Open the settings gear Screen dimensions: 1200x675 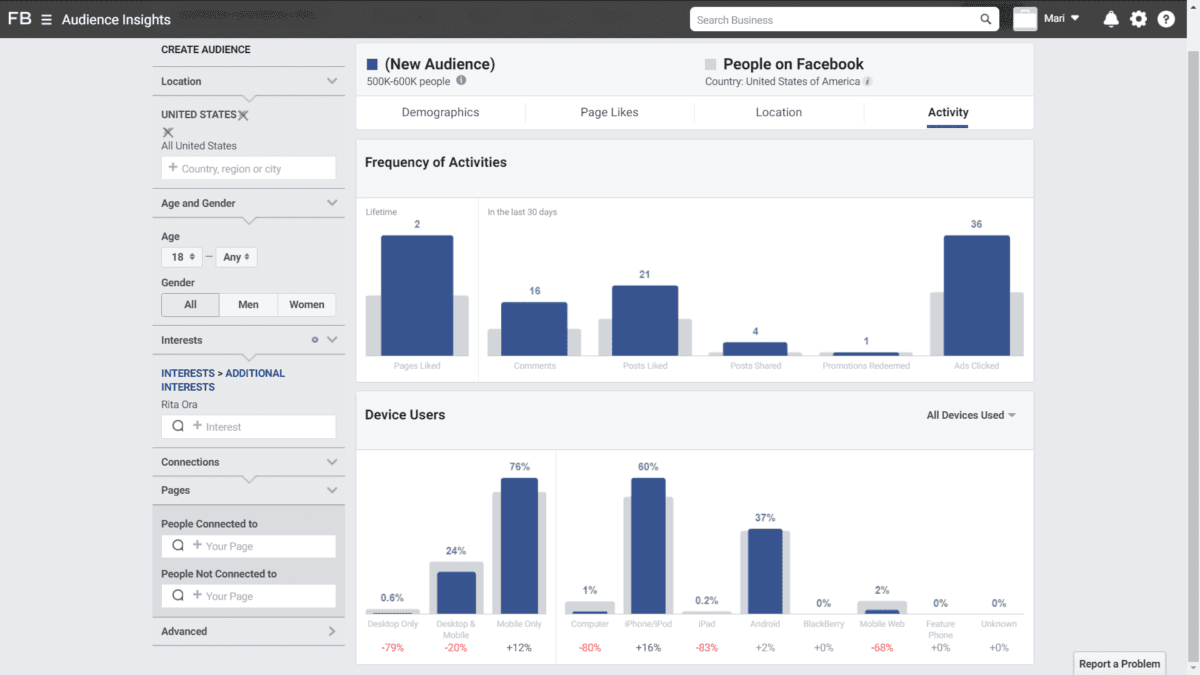tap(1138, 19)
